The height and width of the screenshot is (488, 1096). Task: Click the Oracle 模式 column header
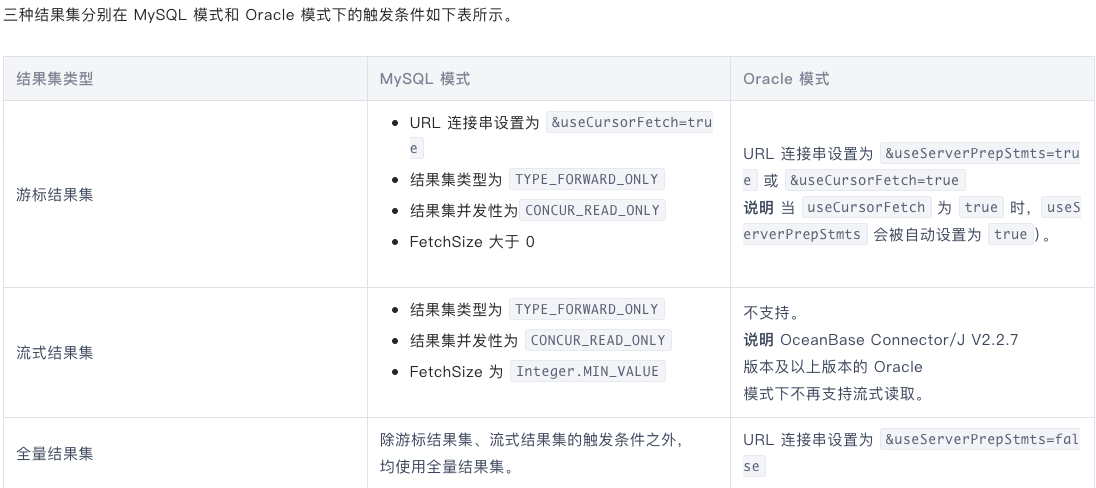pyautogui.click(x=786, y=79)
